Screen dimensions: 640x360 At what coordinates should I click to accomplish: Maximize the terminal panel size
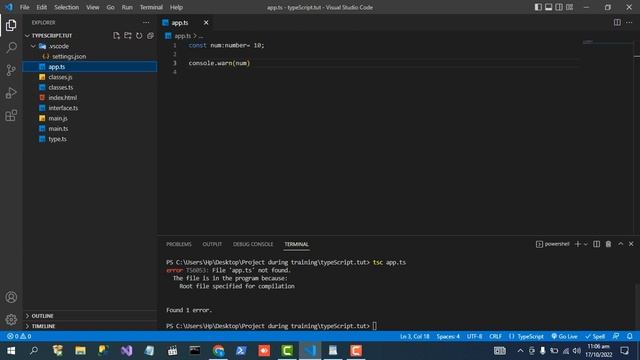pos(620,244)
